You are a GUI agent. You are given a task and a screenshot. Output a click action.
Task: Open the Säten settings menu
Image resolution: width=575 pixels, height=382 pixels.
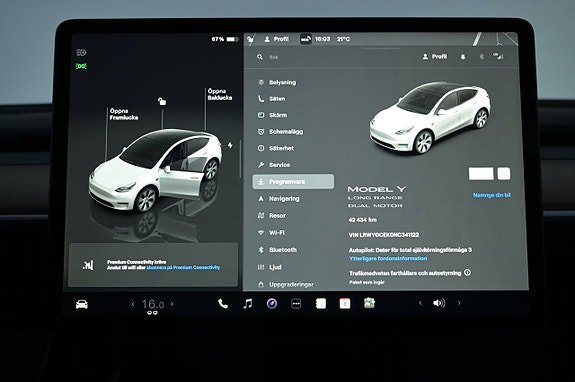pos(272,99)
